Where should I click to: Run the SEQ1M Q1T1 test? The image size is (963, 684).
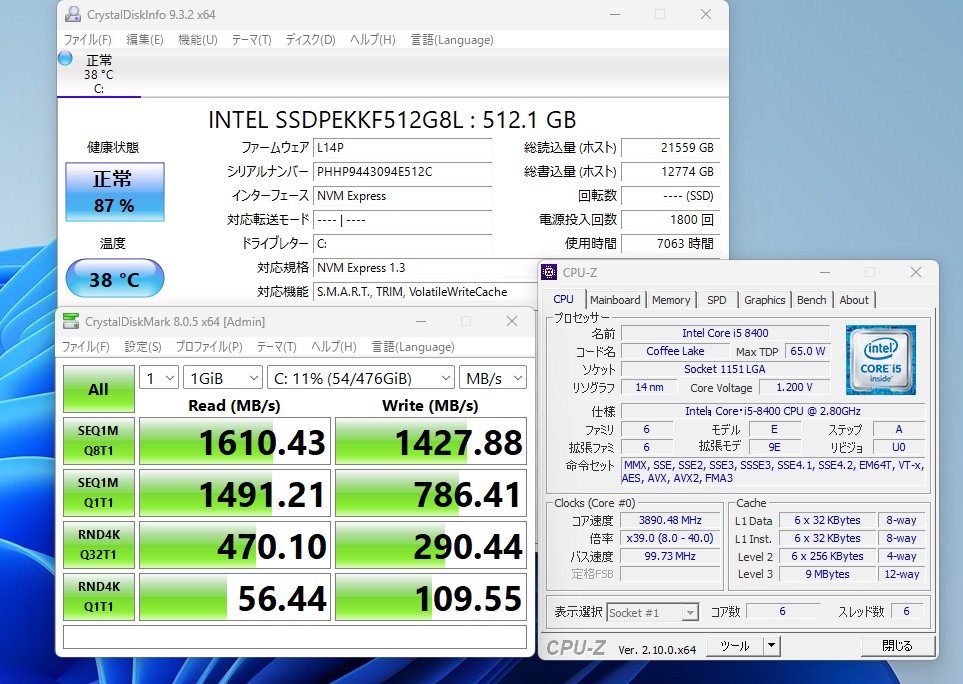click(x=98, y=493)
